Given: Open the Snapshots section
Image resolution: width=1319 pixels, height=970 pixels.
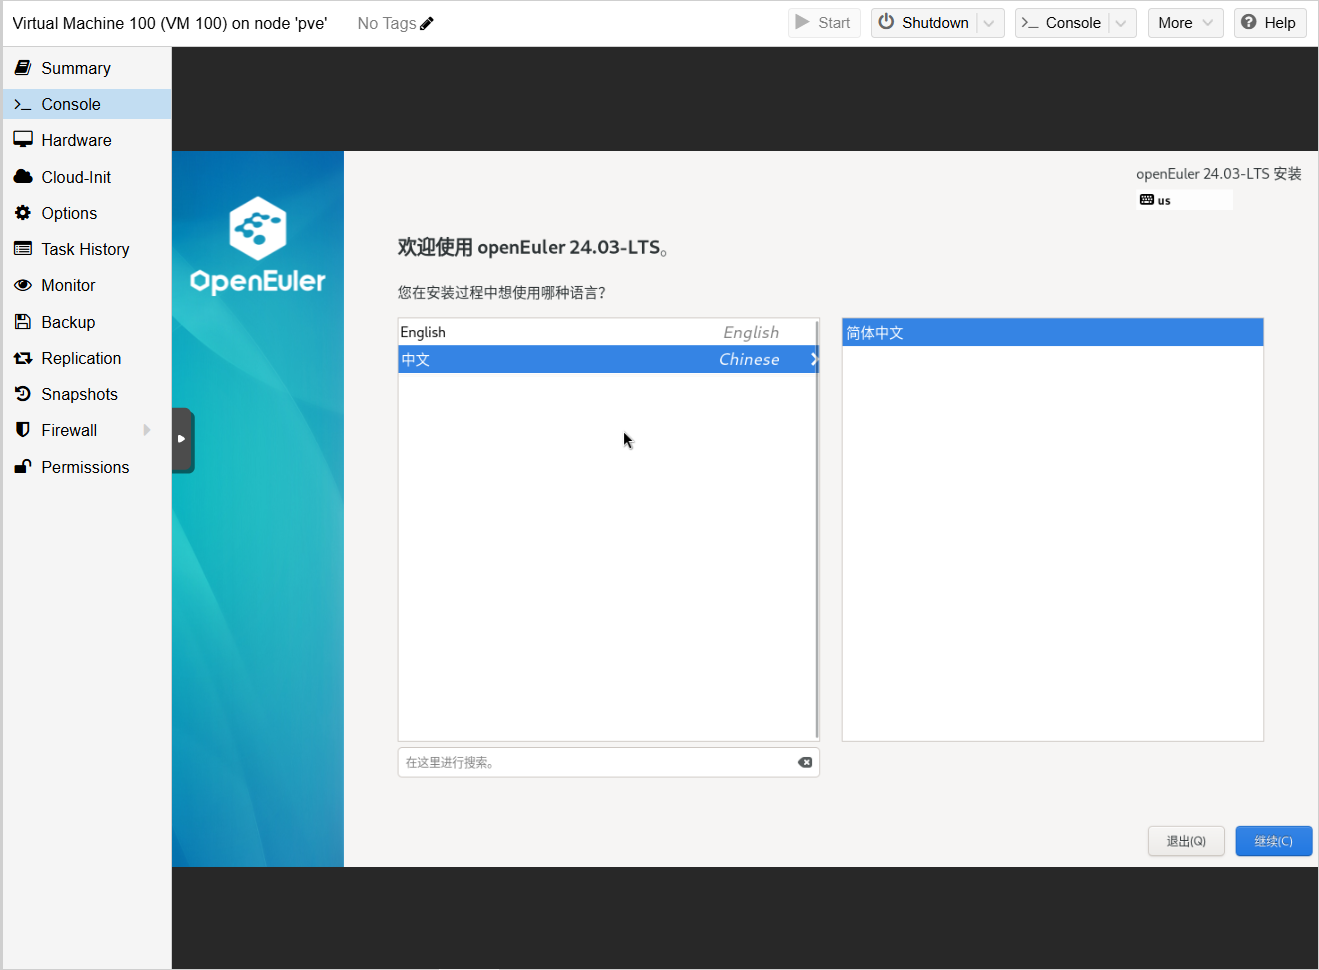Looking at the screenshot, I should click(79, 394).
